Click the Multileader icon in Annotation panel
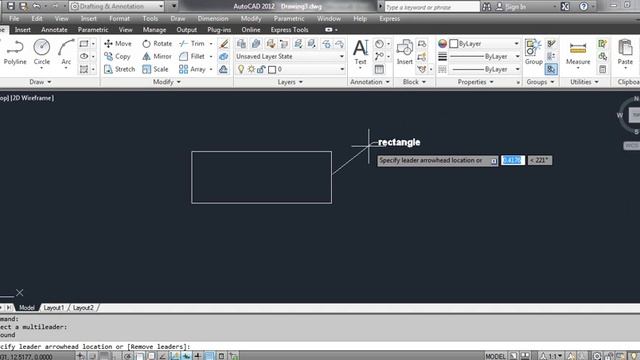Viewport: 640px width, 360px height. (x=379, y=56)
